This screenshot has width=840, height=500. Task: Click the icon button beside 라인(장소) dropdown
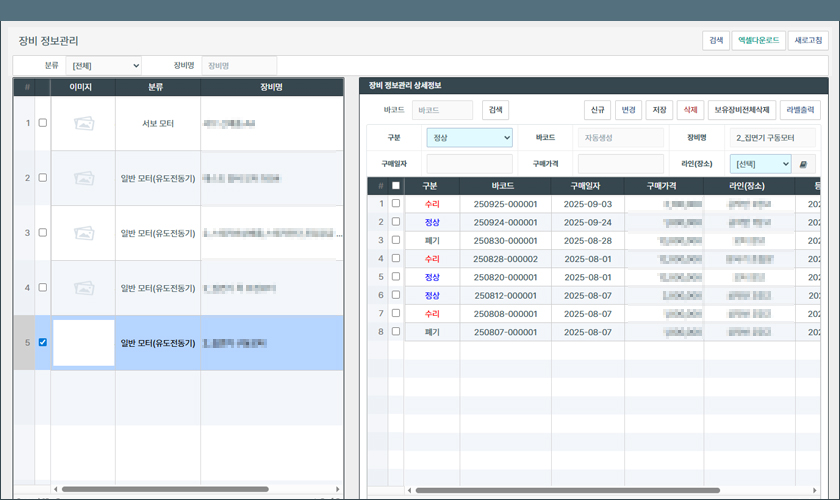tap(803, 164)
